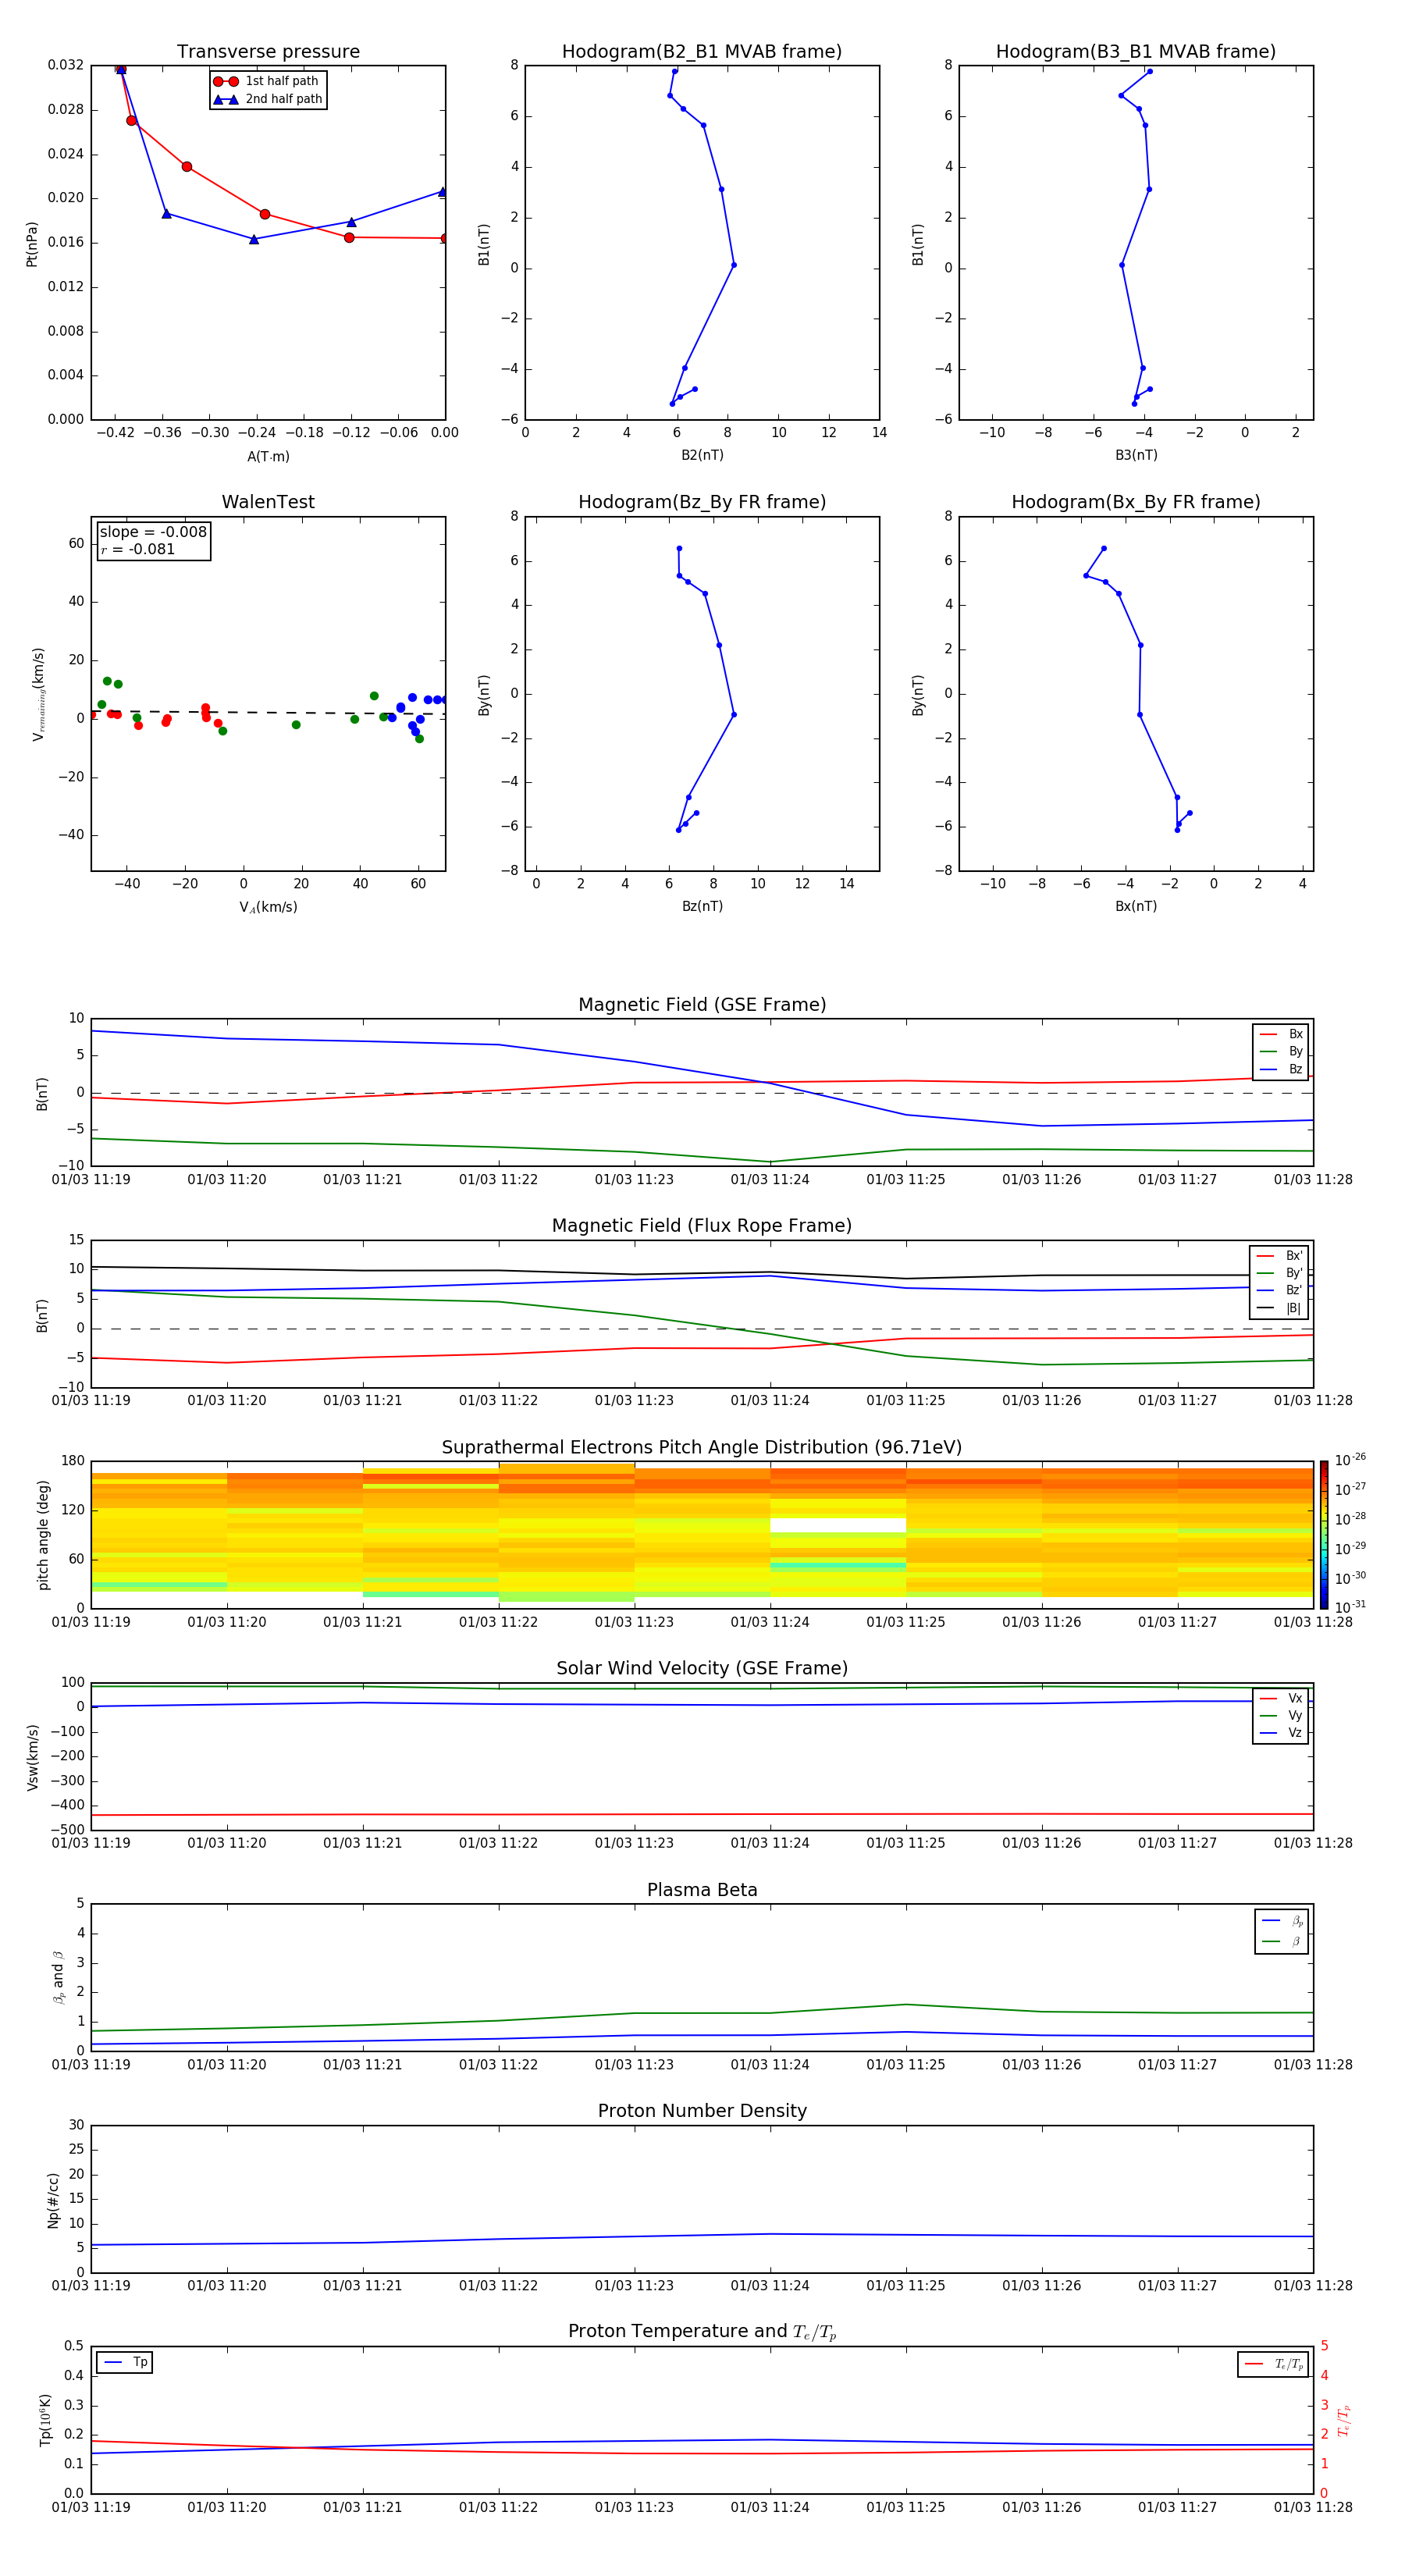
Task: Click the 'r = -0.081' annotation text
Action: pos(138,549)
